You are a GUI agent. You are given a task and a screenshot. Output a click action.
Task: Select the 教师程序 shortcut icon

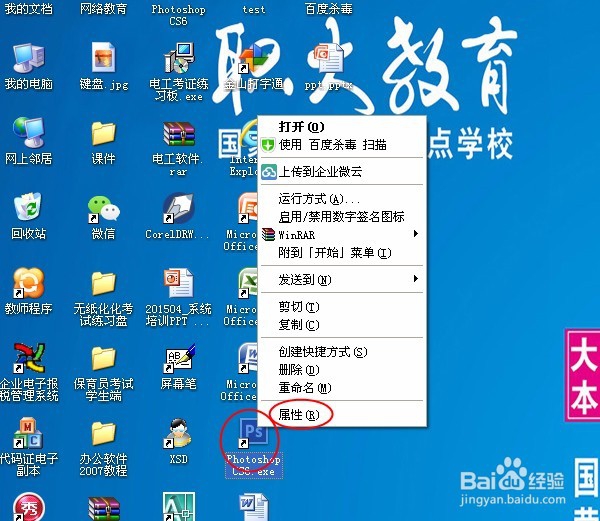click(x=29, y=283)
